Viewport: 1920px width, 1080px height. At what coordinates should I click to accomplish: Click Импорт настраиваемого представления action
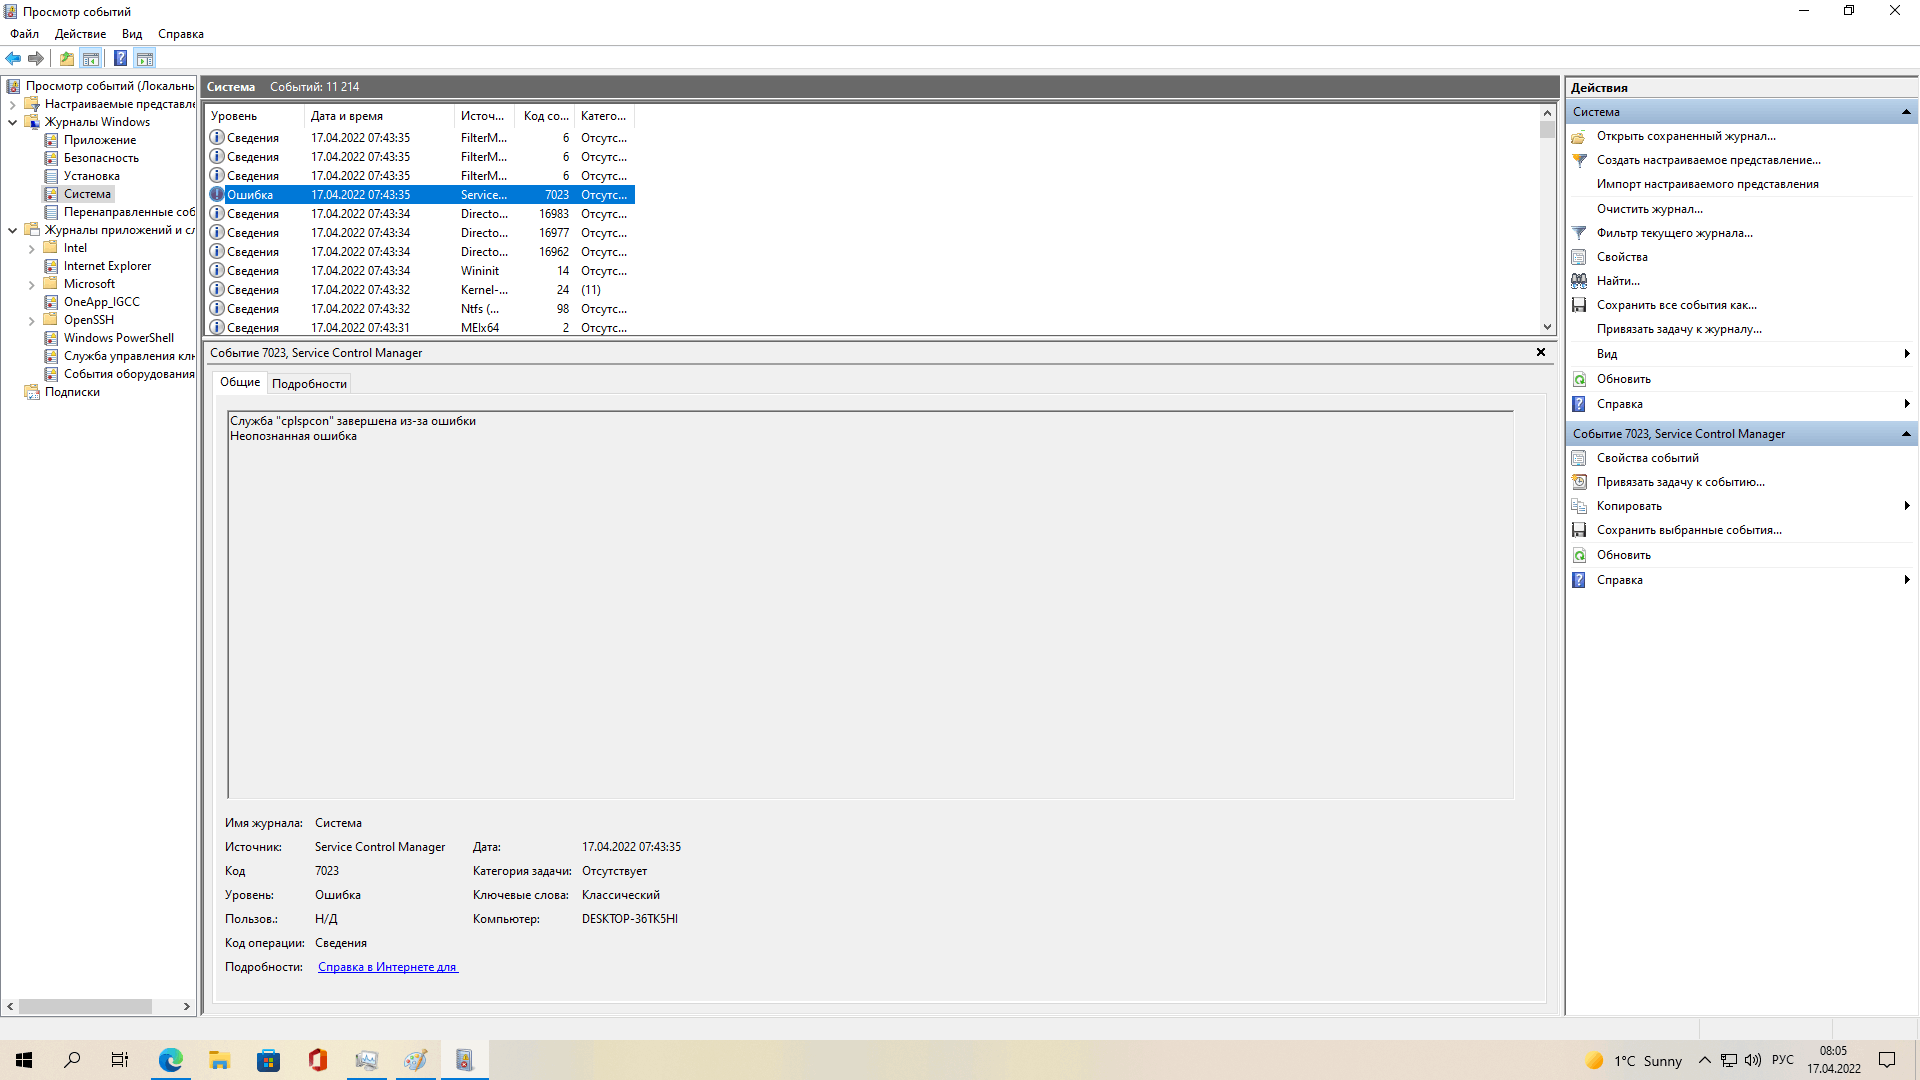1707,184
